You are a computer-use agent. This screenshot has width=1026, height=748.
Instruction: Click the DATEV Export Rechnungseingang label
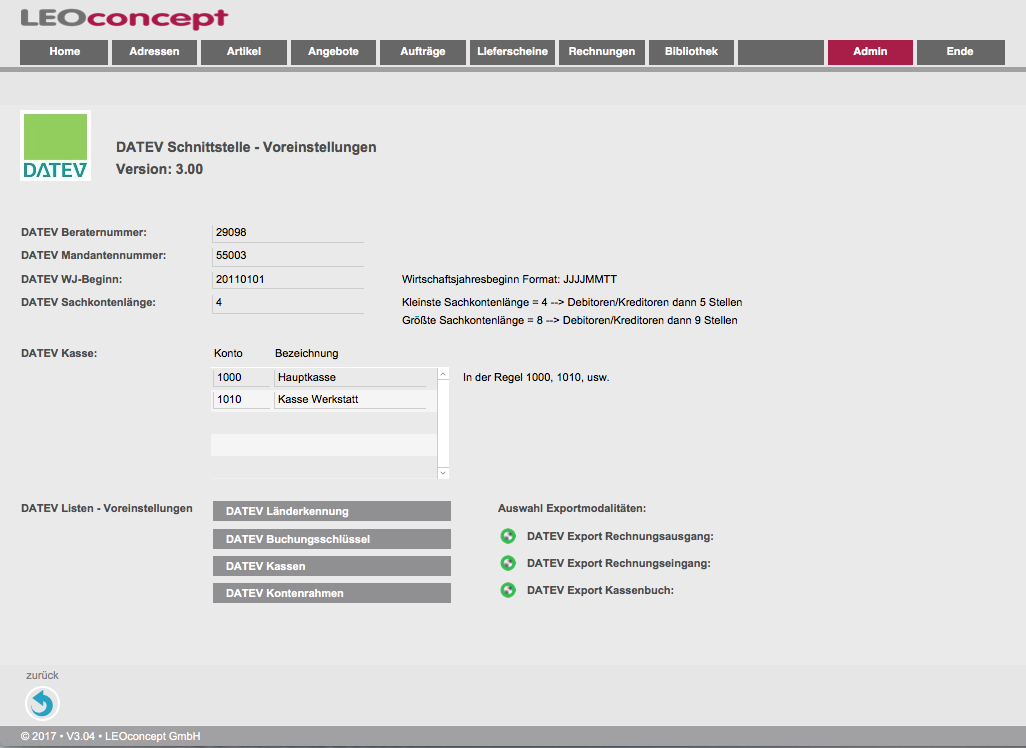[x=618, y=563]
